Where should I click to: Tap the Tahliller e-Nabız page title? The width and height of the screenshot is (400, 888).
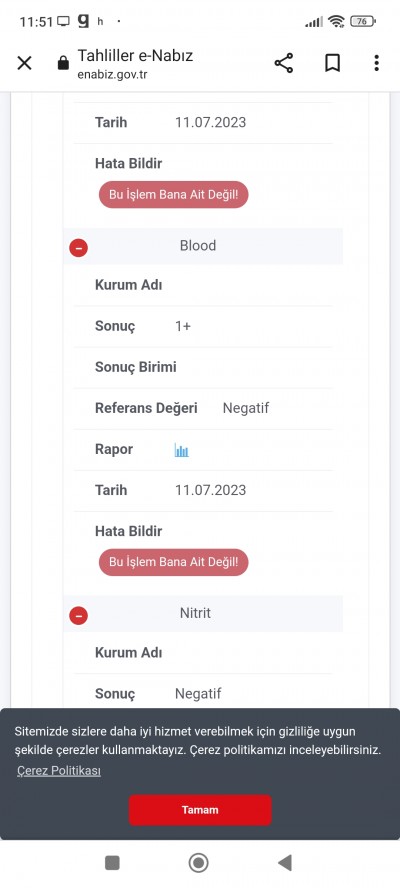click(135, 56)
